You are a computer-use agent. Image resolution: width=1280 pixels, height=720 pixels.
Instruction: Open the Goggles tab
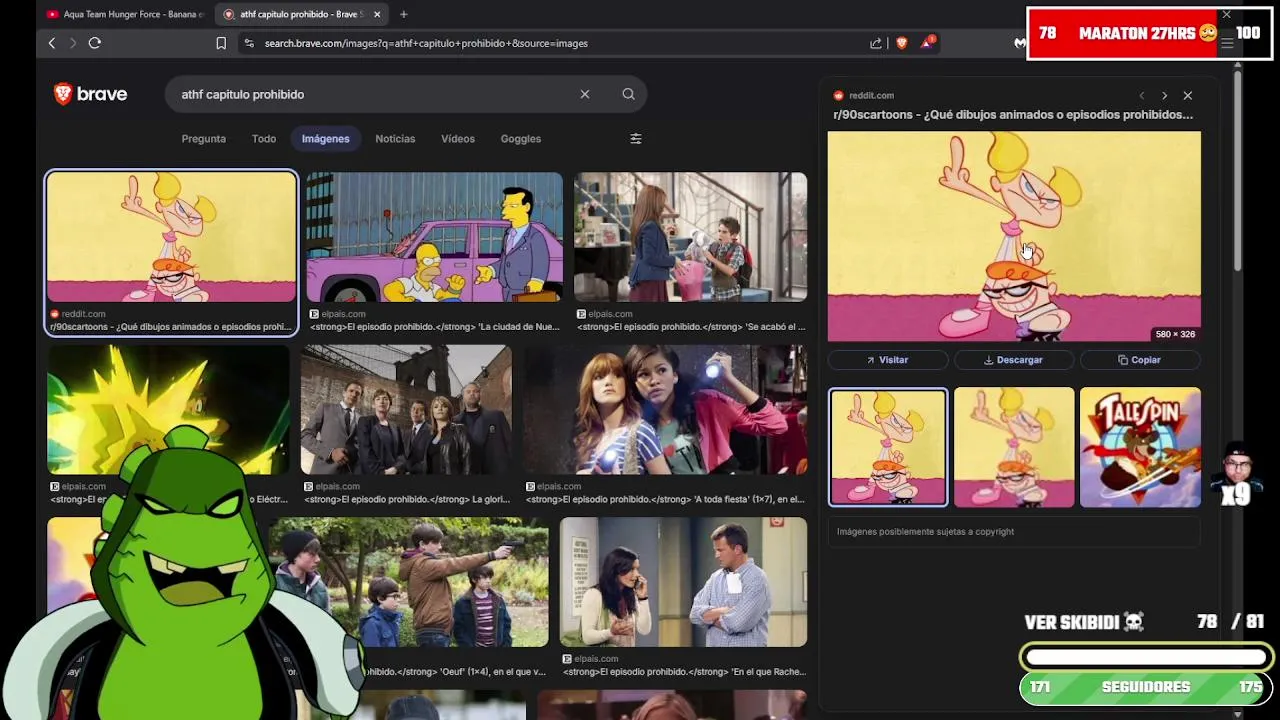521,139
